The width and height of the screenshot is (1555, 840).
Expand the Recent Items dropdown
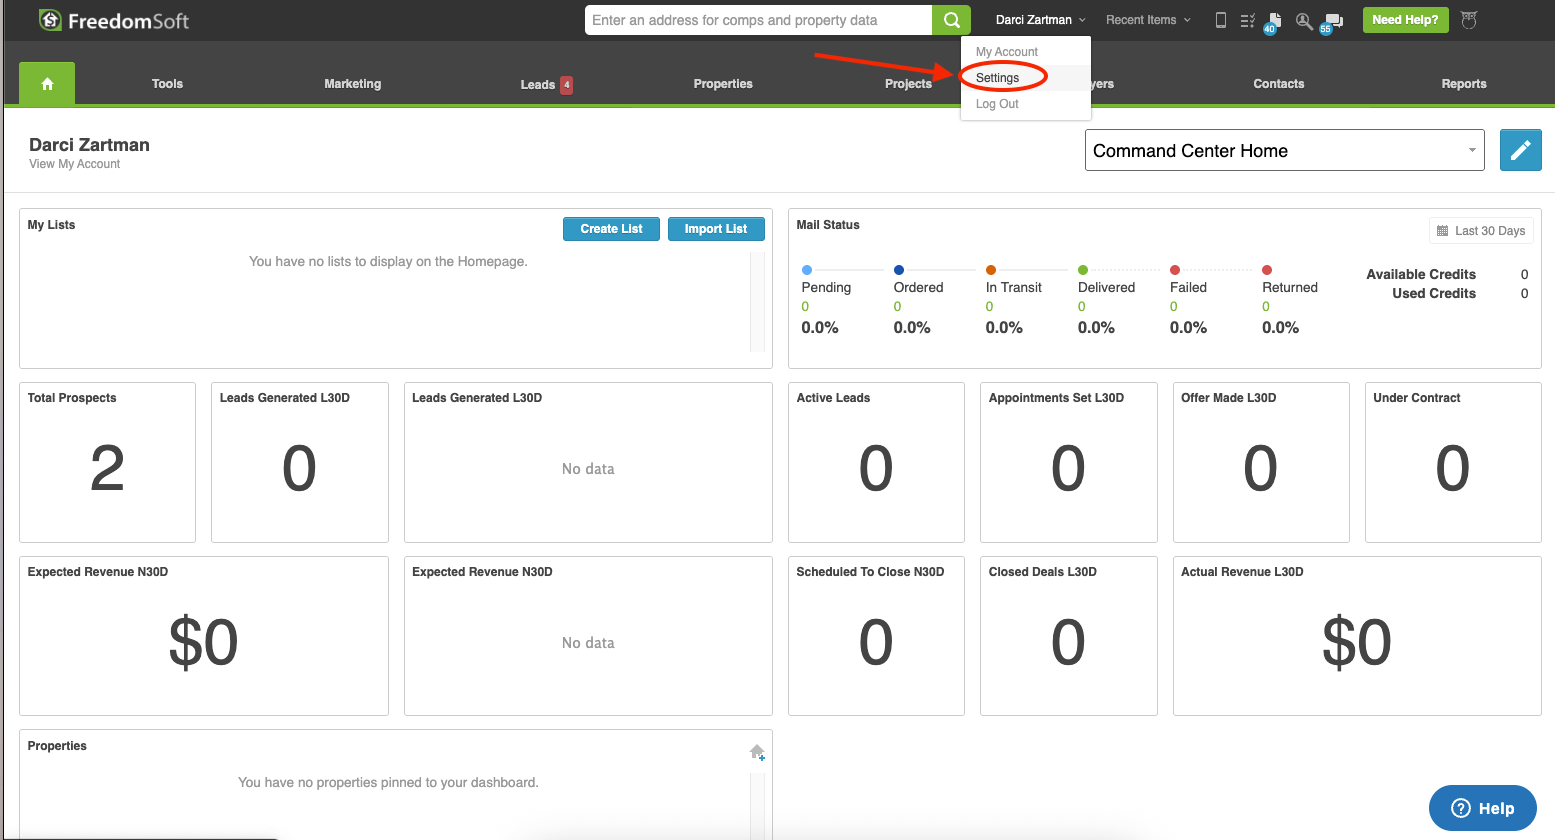pos(1148,20)
